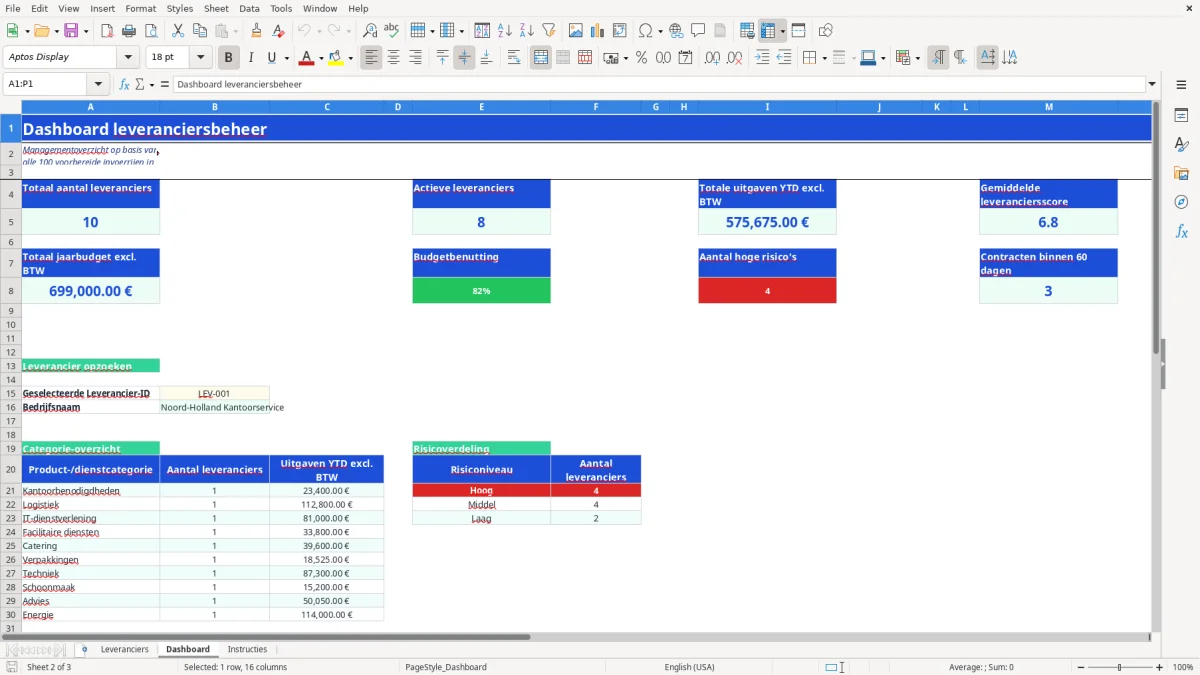Open the font name dropdown

pyautogui.click(x=128, y=58)
